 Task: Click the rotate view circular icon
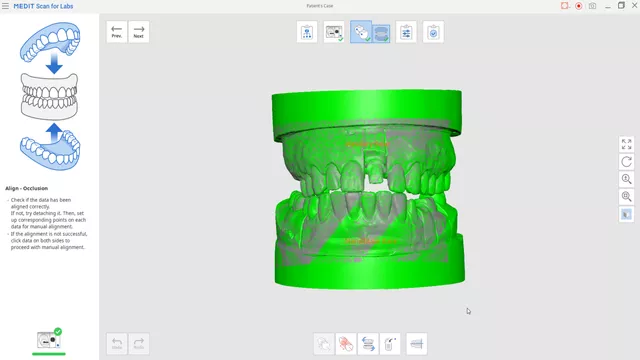pyautogui.click(x=627, y=162)
